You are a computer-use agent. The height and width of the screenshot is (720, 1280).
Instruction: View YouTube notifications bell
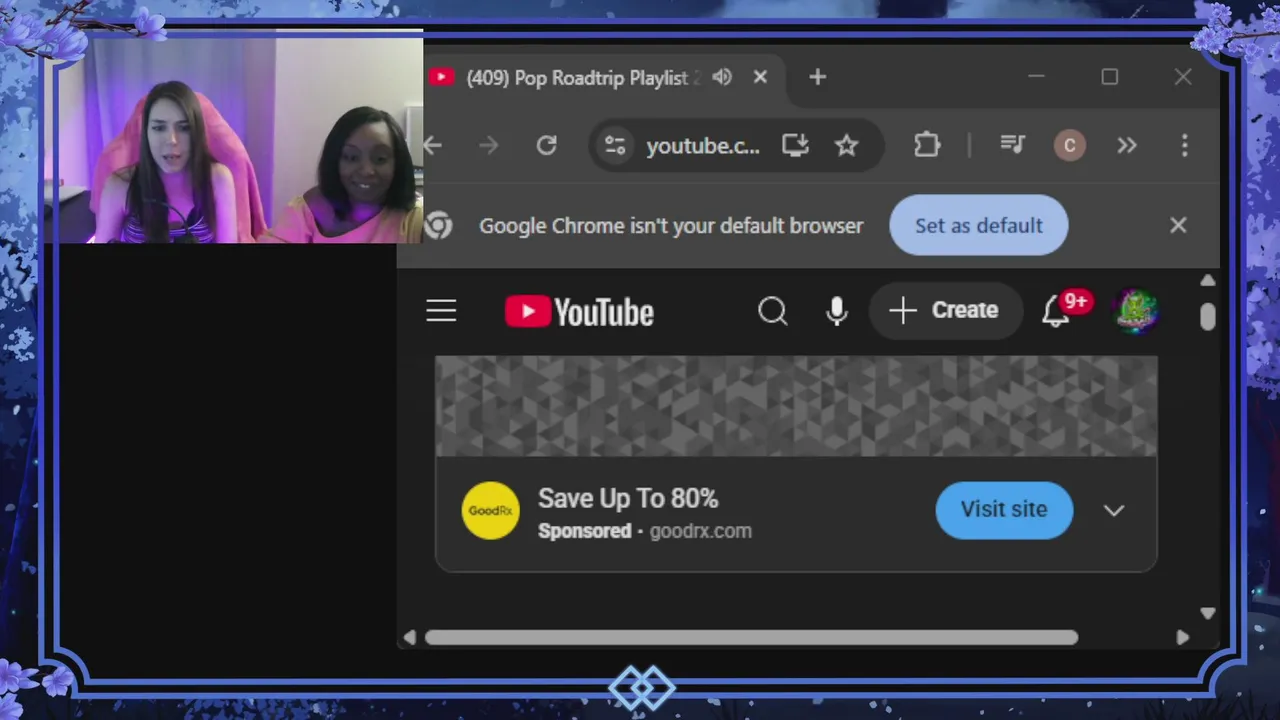(x=1056, y=312)
